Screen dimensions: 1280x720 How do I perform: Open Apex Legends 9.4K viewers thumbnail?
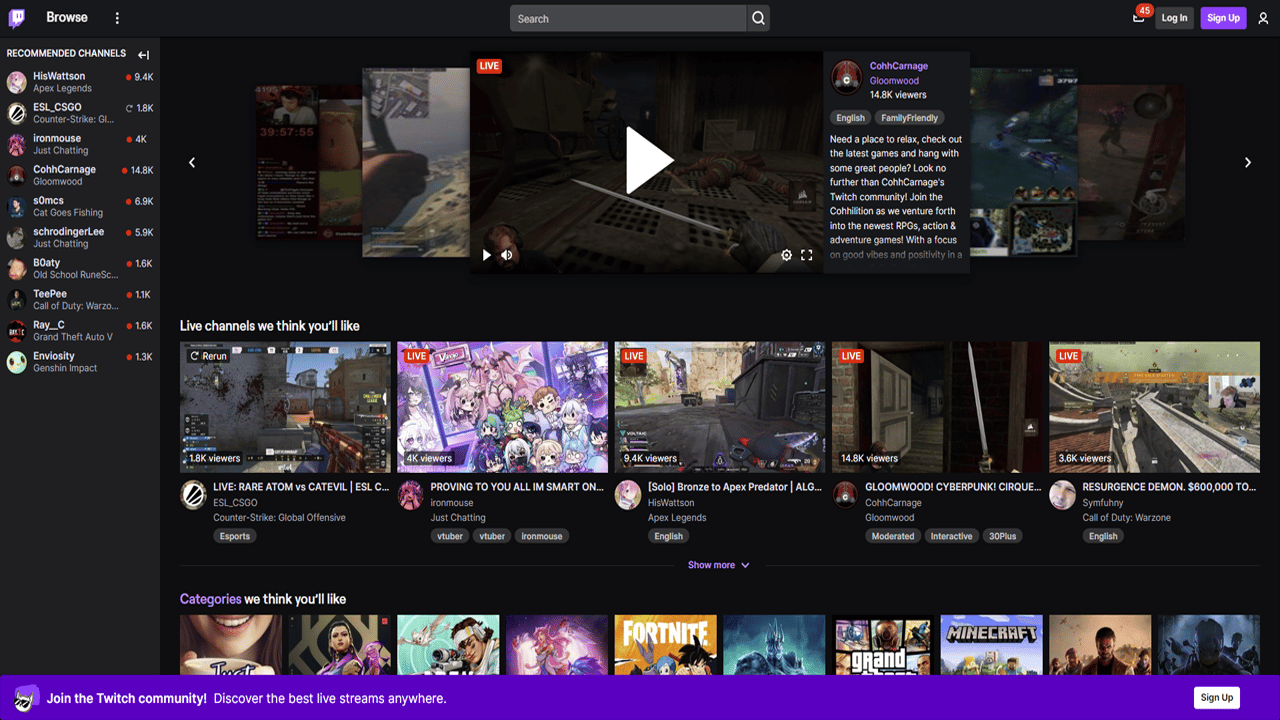720,407
